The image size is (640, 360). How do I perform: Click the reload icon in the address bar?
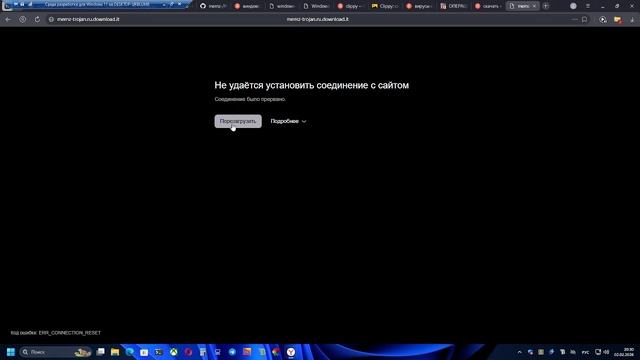37,19
